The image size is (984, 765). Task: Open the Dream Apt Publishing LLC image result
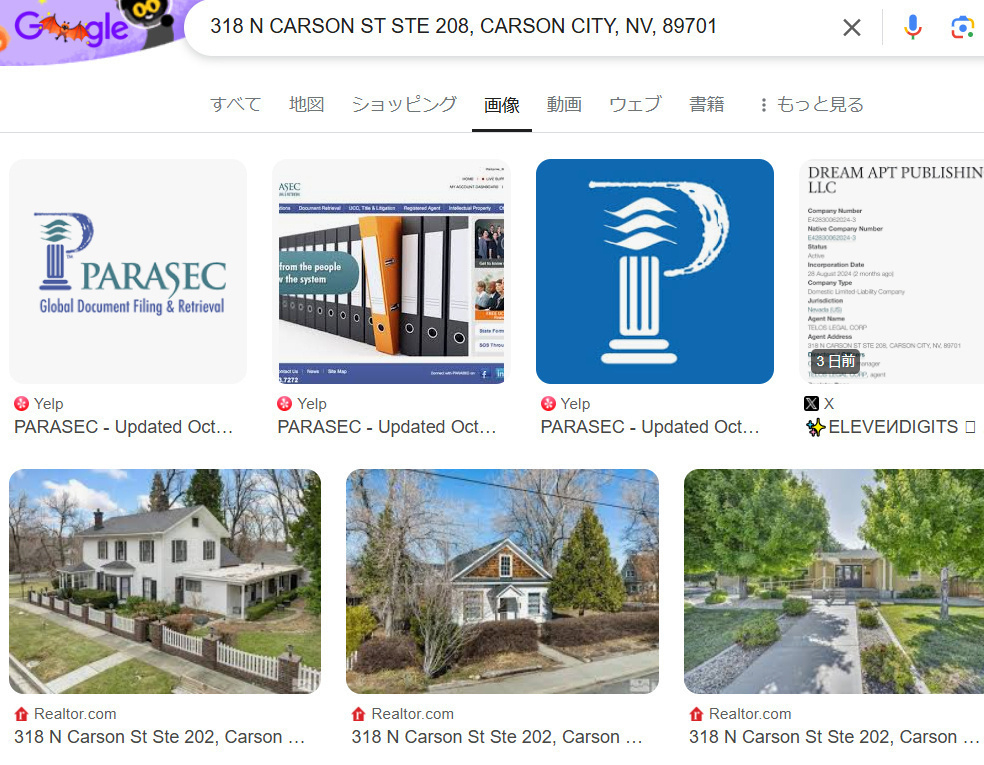[891, 271]
